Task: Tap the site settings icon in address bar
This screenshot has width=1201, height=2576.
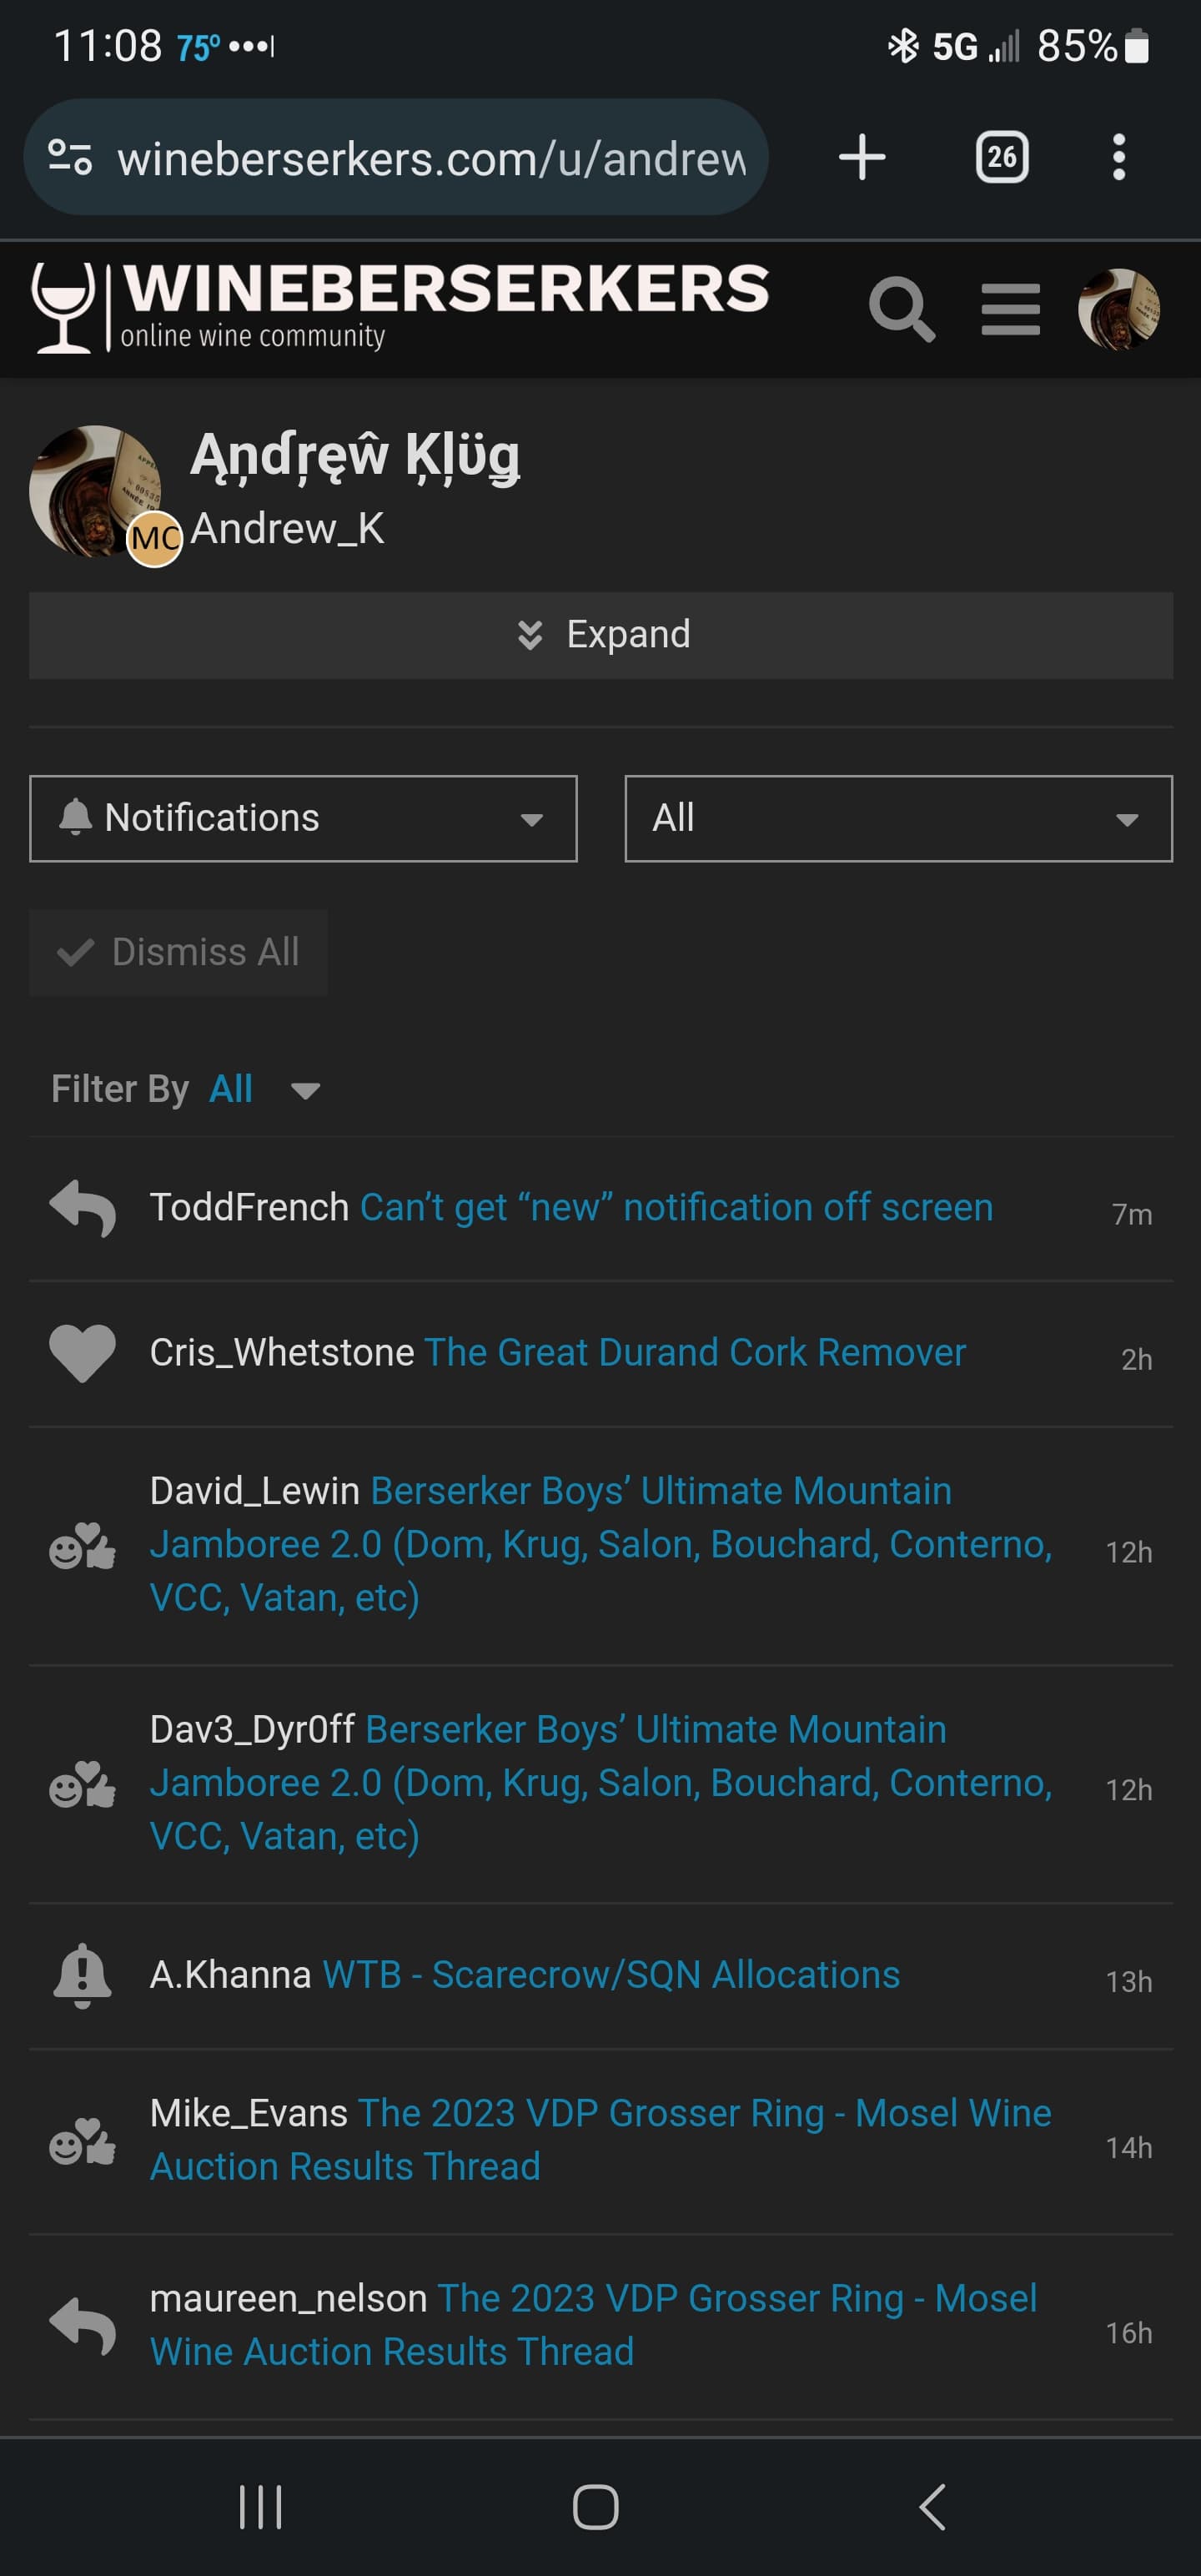Action: [70, 157]
